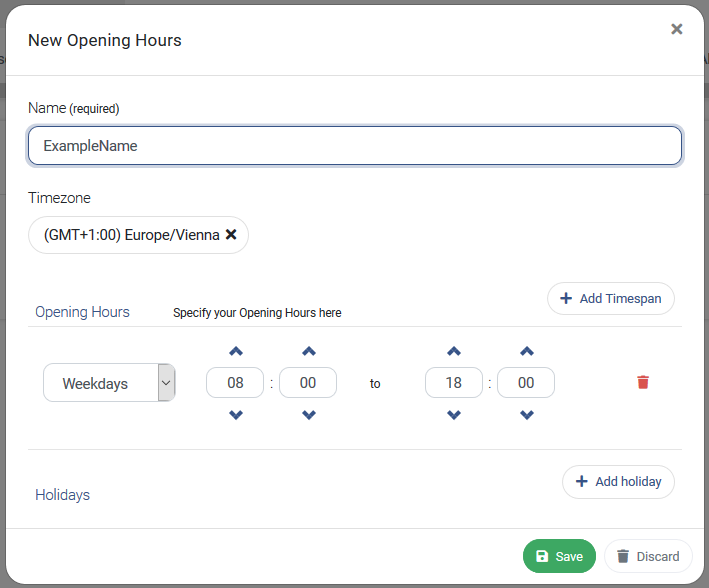Increase the closing hour value
Viewport: 709px width, 588px height.
(454, 351)
